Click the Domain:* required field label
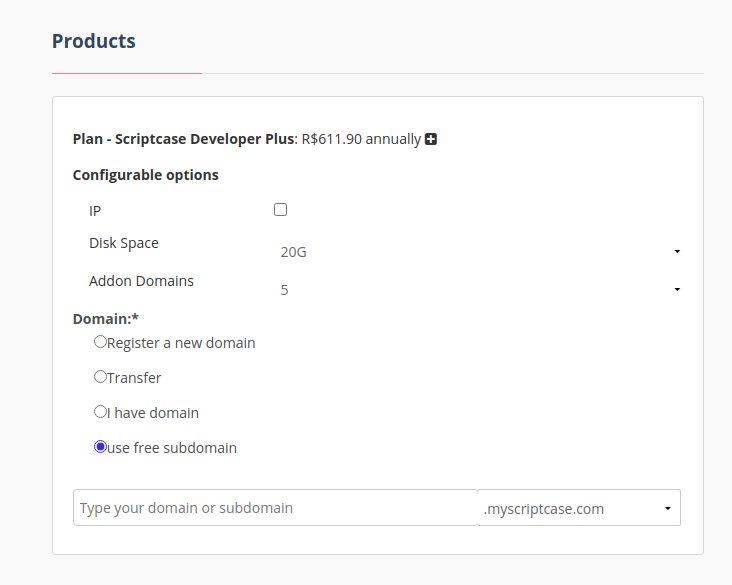This screenshot has width=732, height=585. (105, 318)
